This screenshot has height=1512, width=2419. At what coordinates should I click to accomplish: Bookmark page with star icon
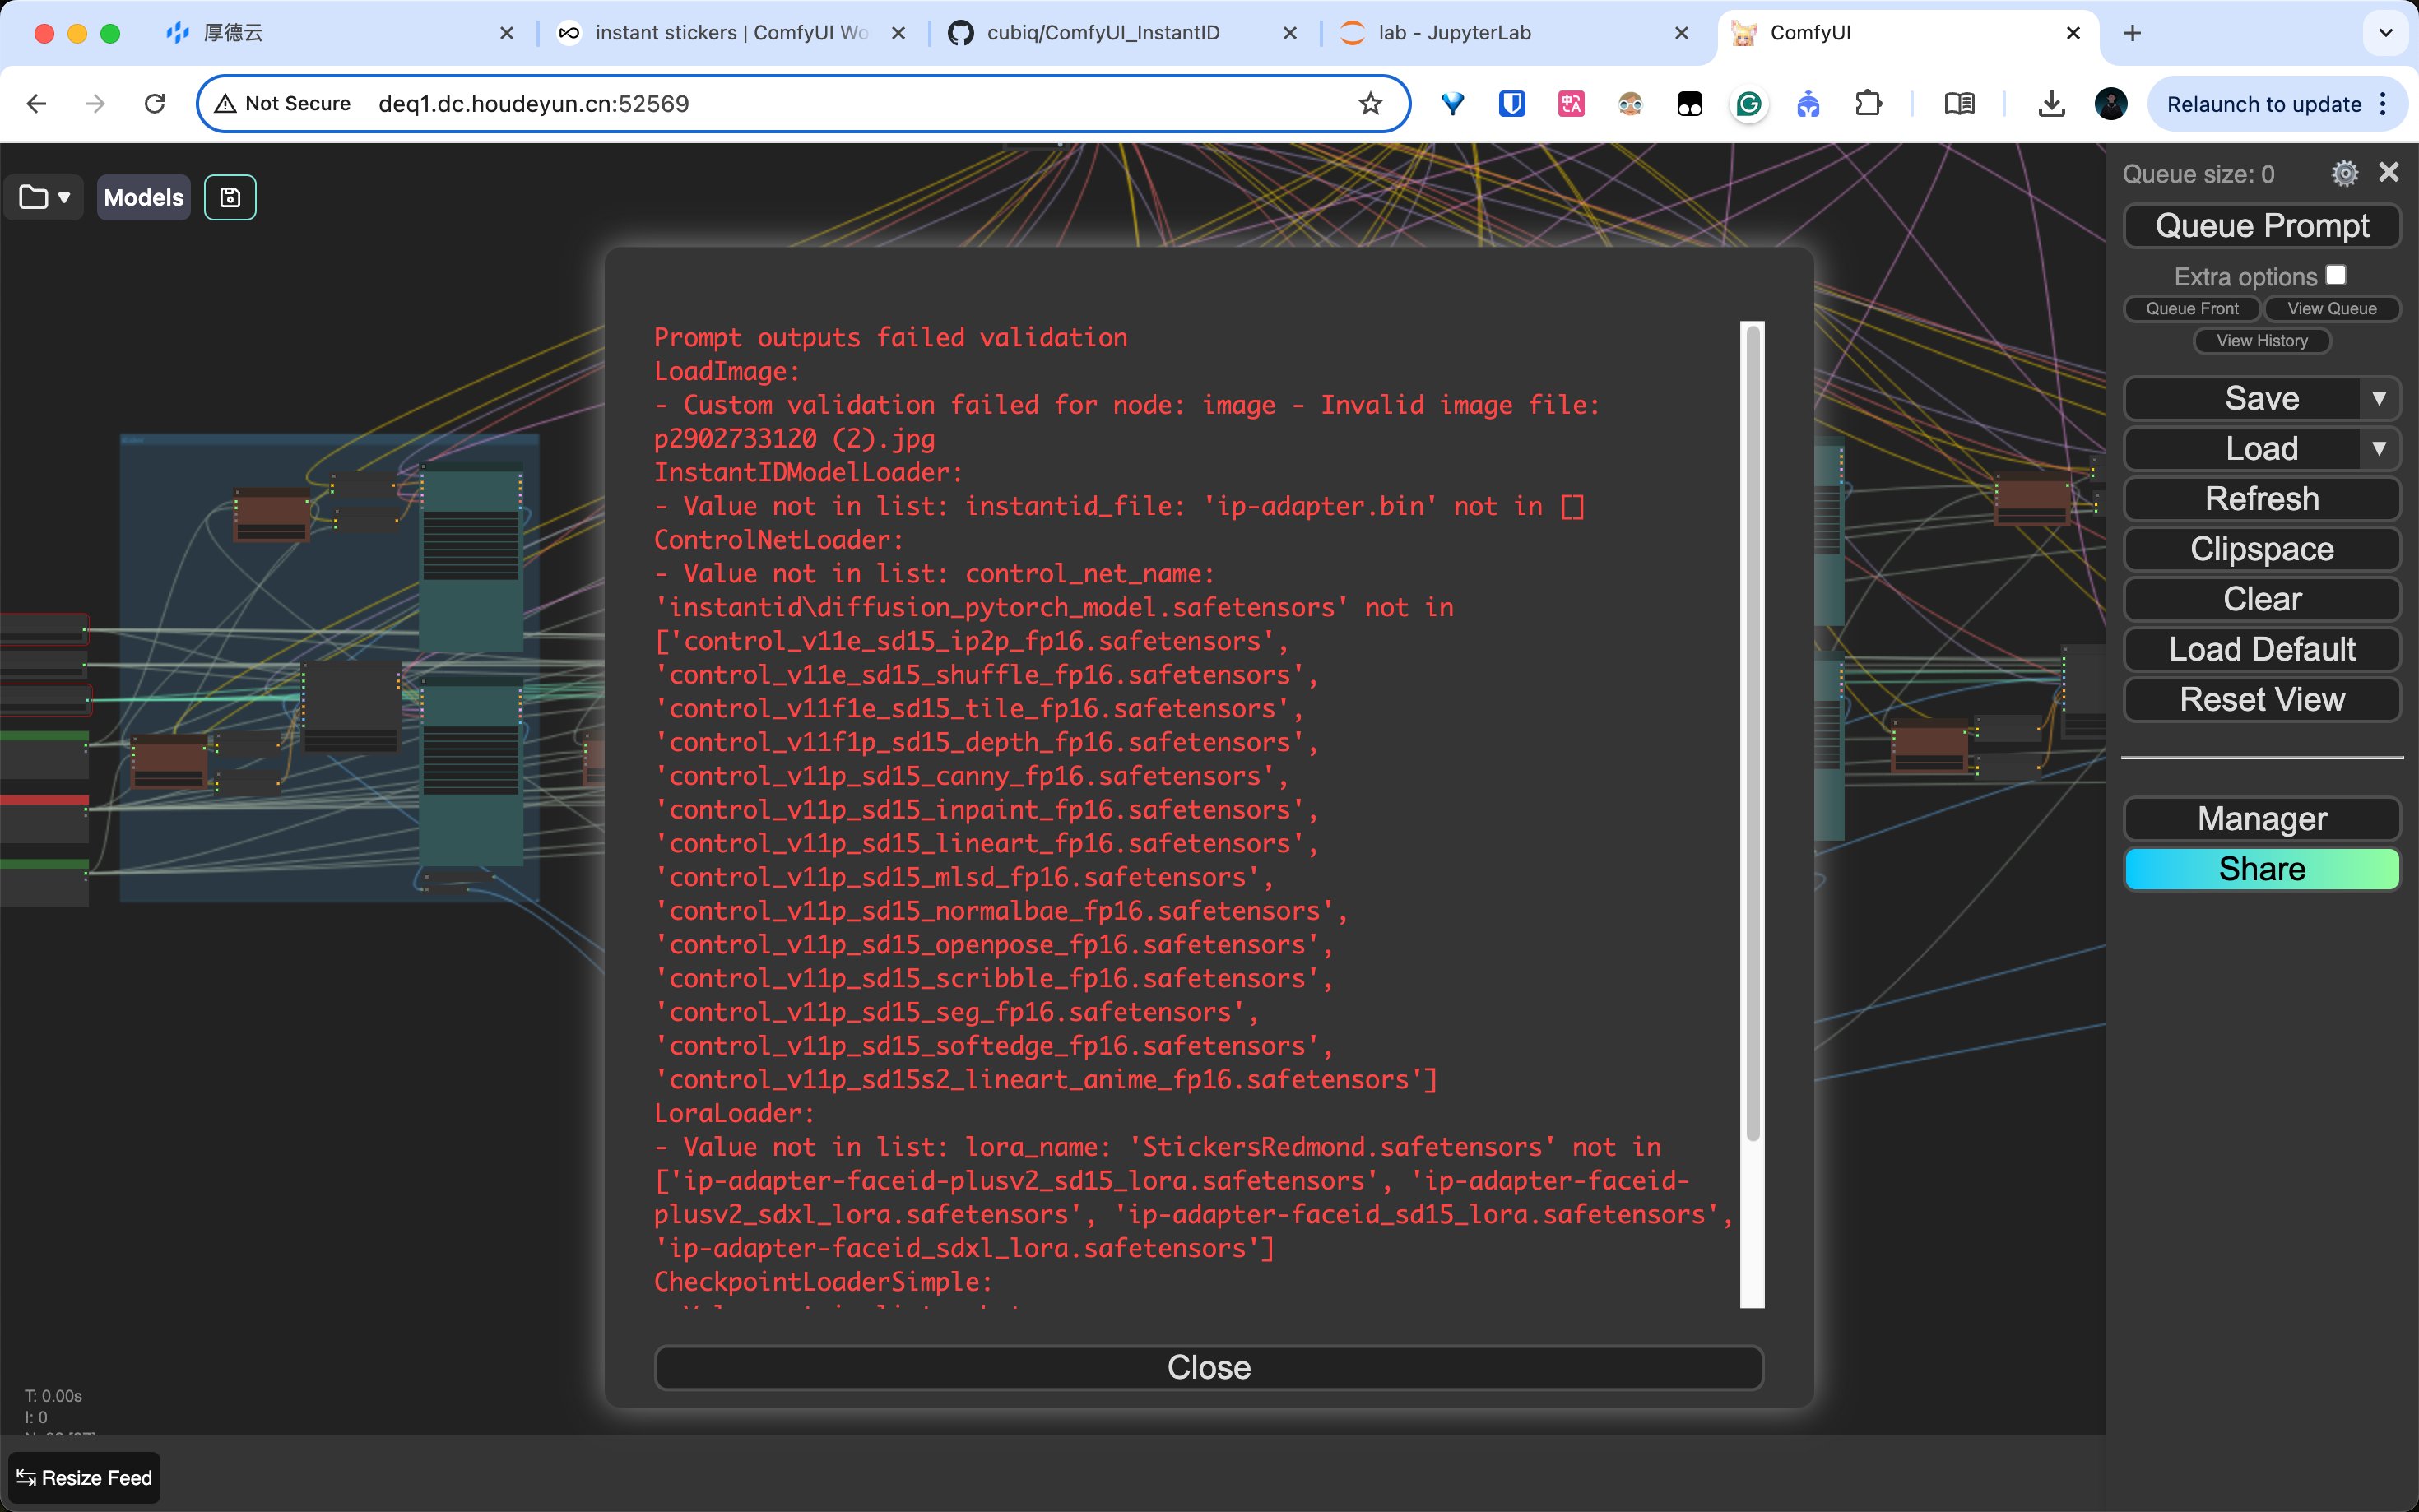1370,104
